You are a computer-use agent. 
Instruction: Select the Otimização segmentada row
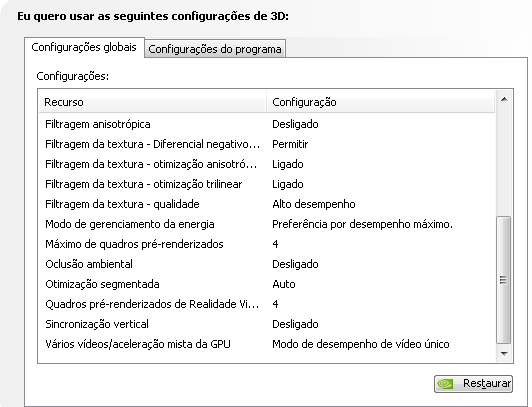coord(267,284)
